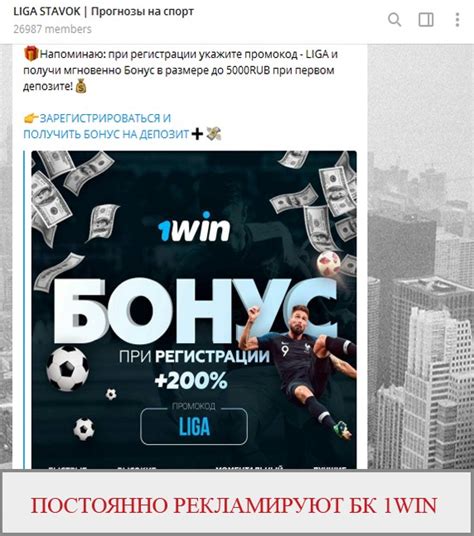Click the money bag emoji

81,86
